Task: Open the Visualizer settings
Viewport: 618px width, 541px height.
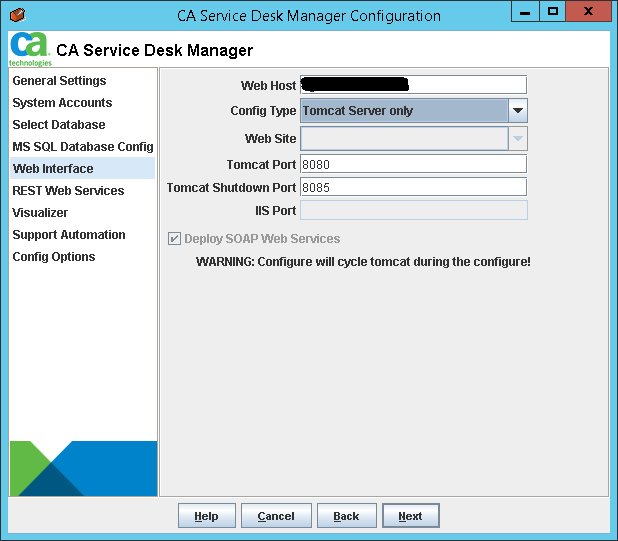Action: [40, 213]
